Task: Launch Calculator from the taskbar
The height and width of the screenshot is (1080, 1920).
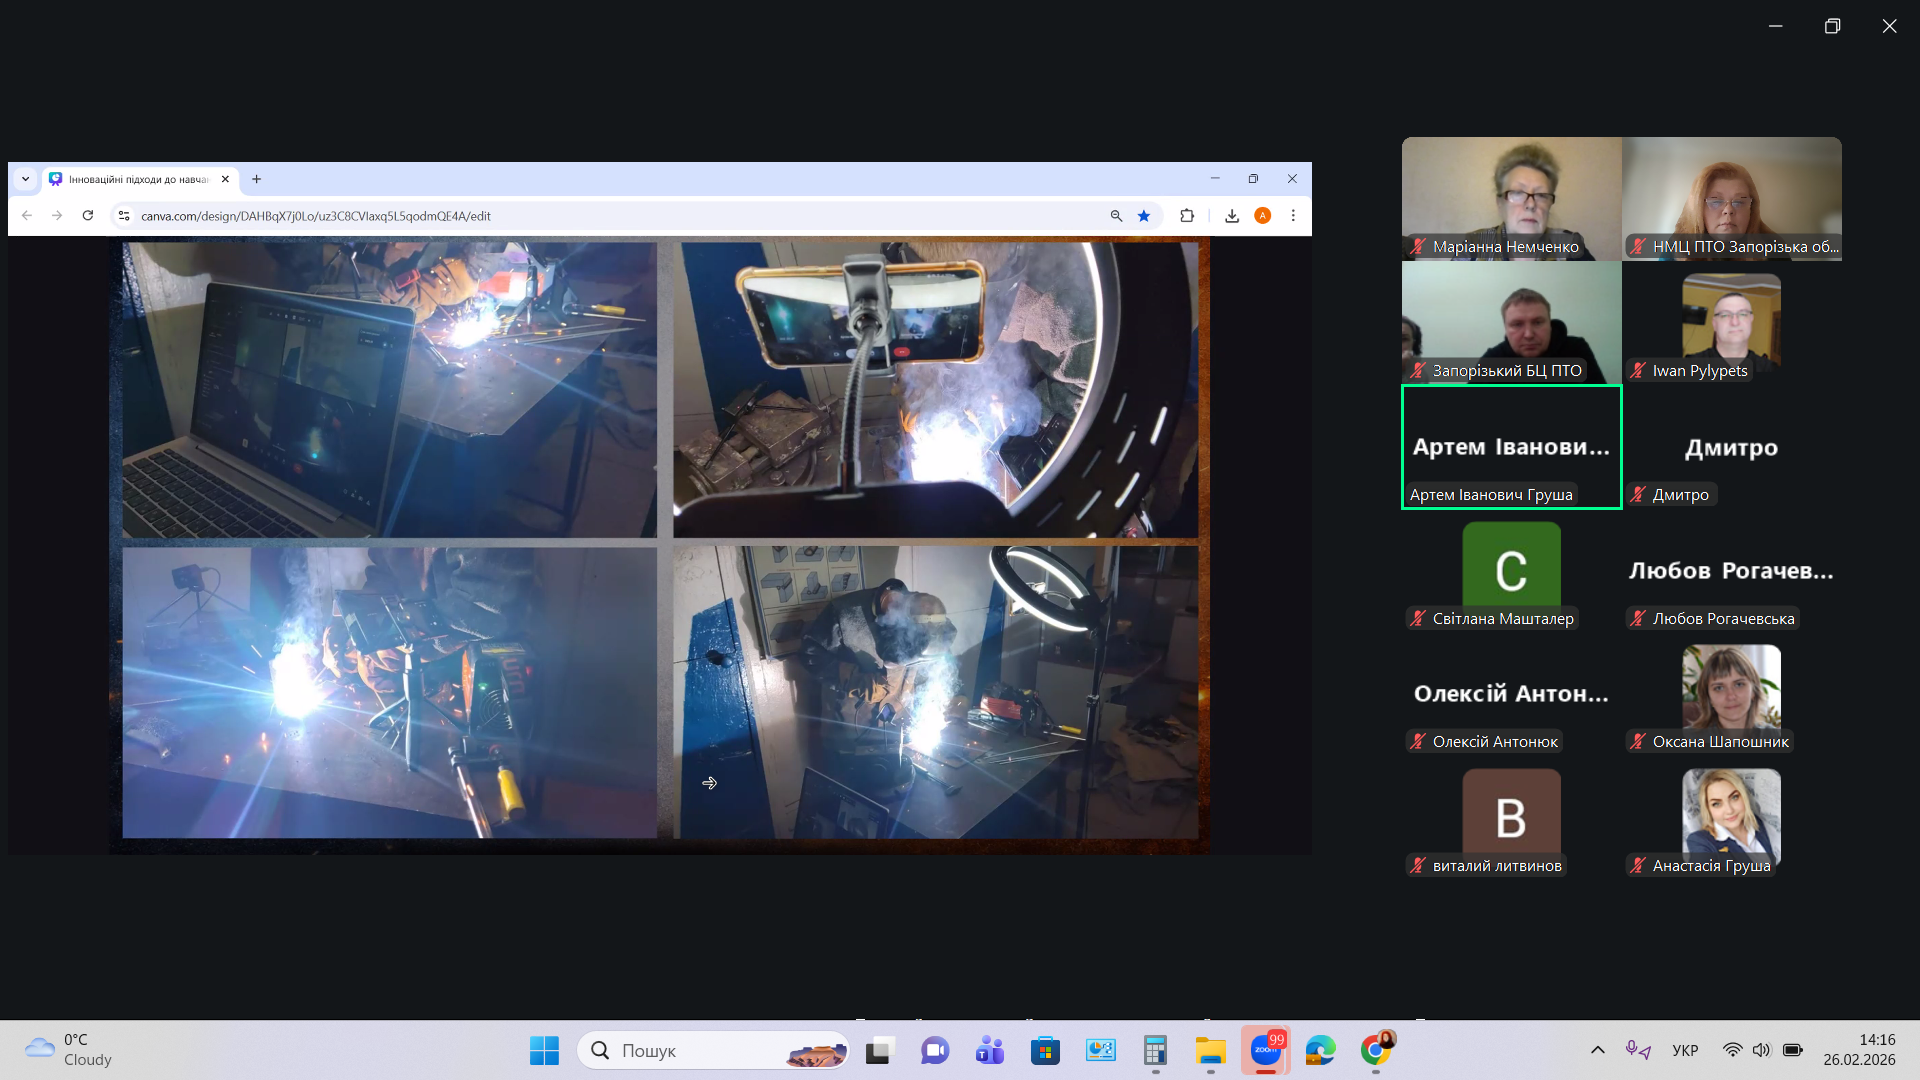Action: (x=1155, y=1050)
